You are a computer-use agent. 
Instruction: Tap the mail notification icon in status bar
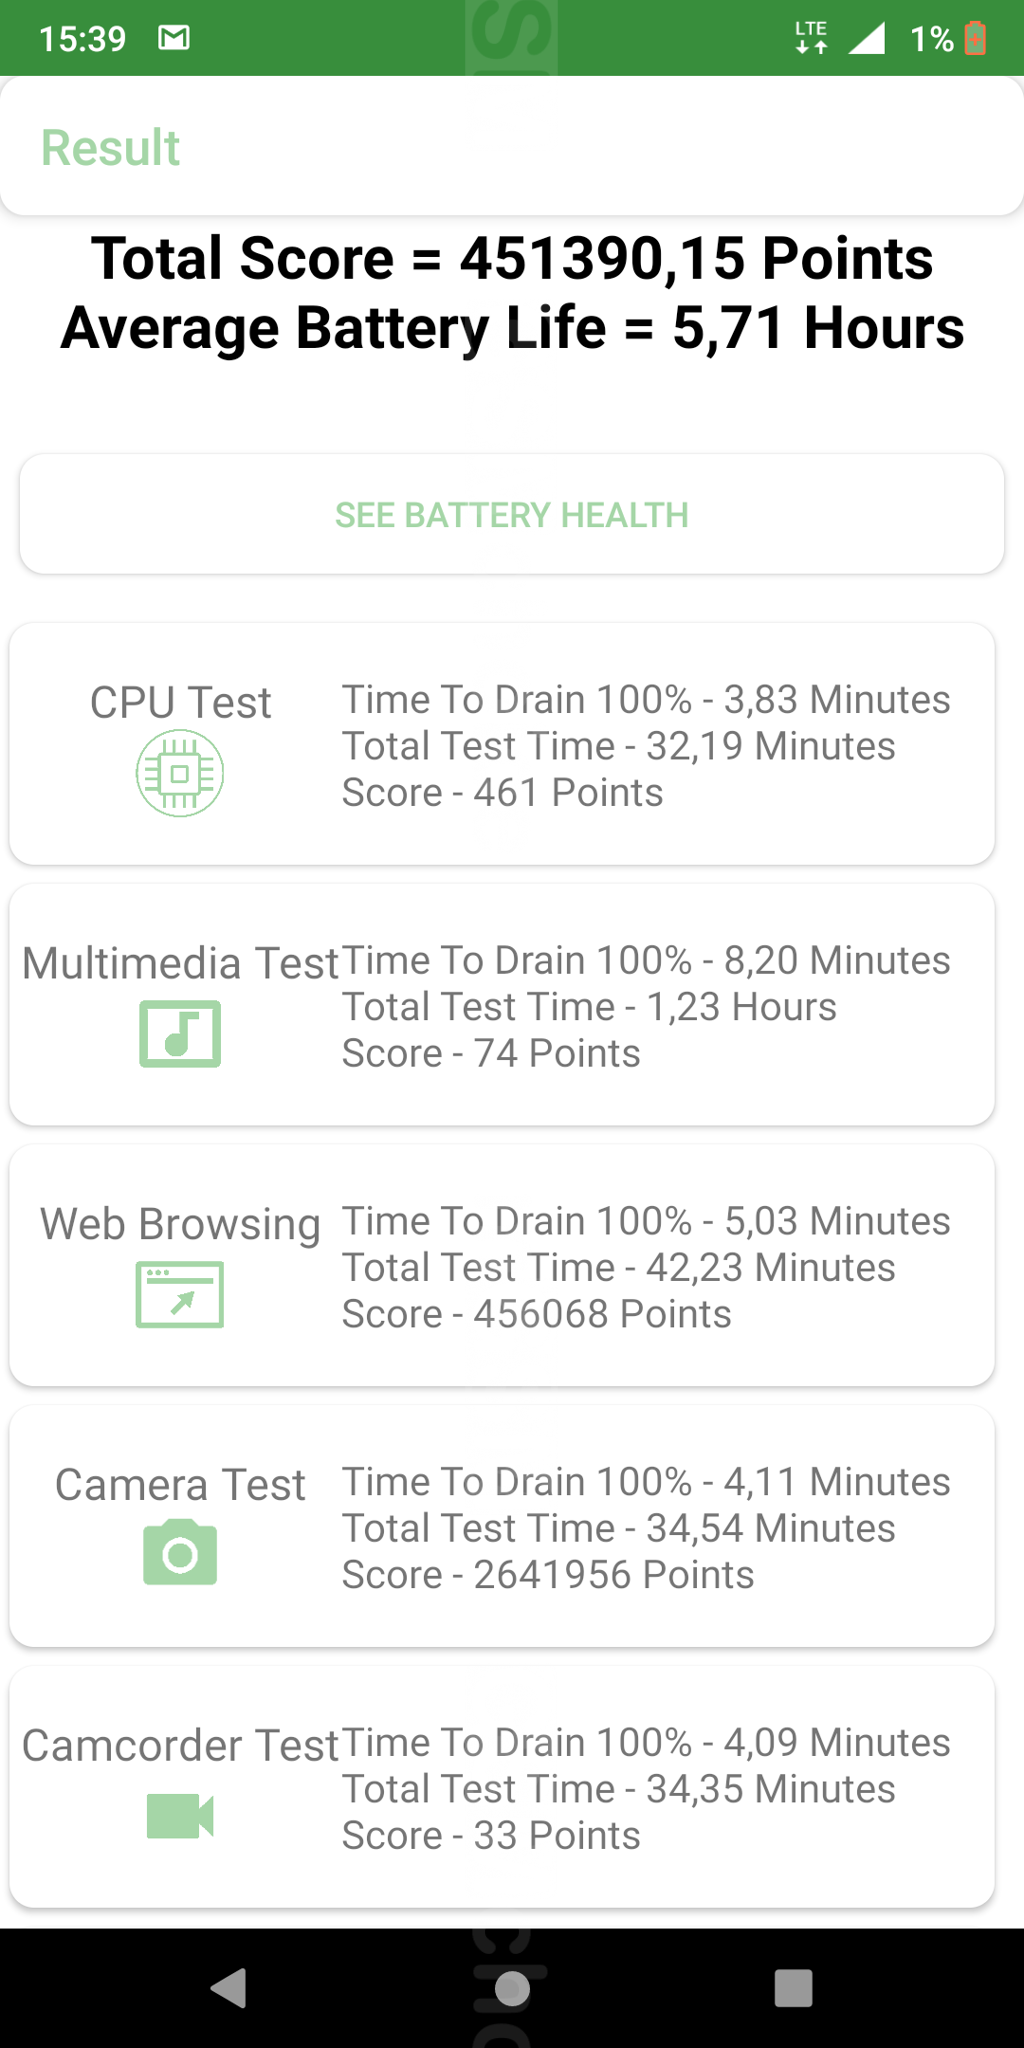(174, 38)
